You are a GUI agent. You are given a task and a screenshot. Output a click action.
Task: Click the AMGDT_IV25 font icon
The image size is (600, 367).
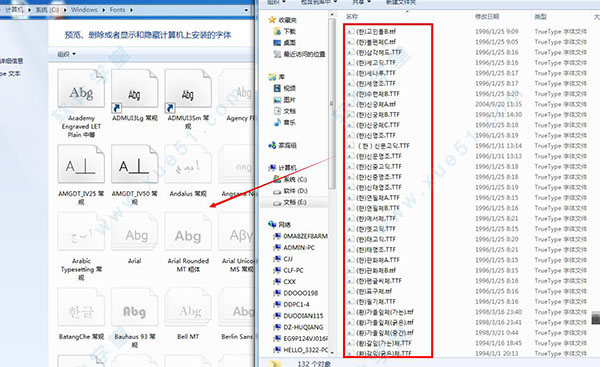(81, 165)
